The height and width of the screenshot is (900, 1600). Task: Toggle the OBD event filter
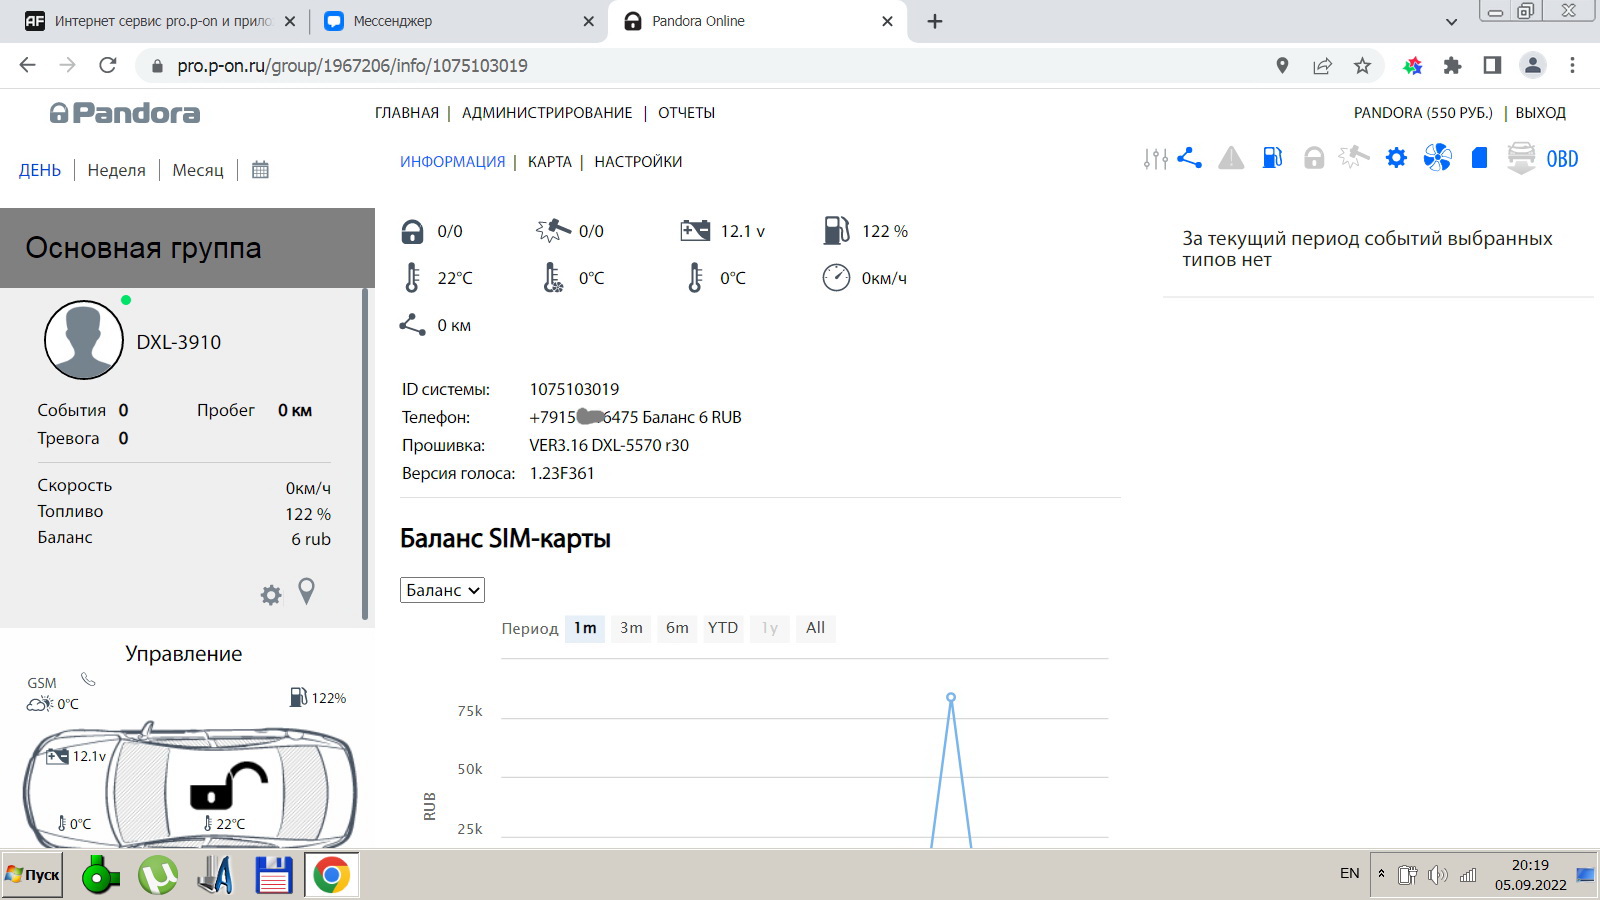1562,159
